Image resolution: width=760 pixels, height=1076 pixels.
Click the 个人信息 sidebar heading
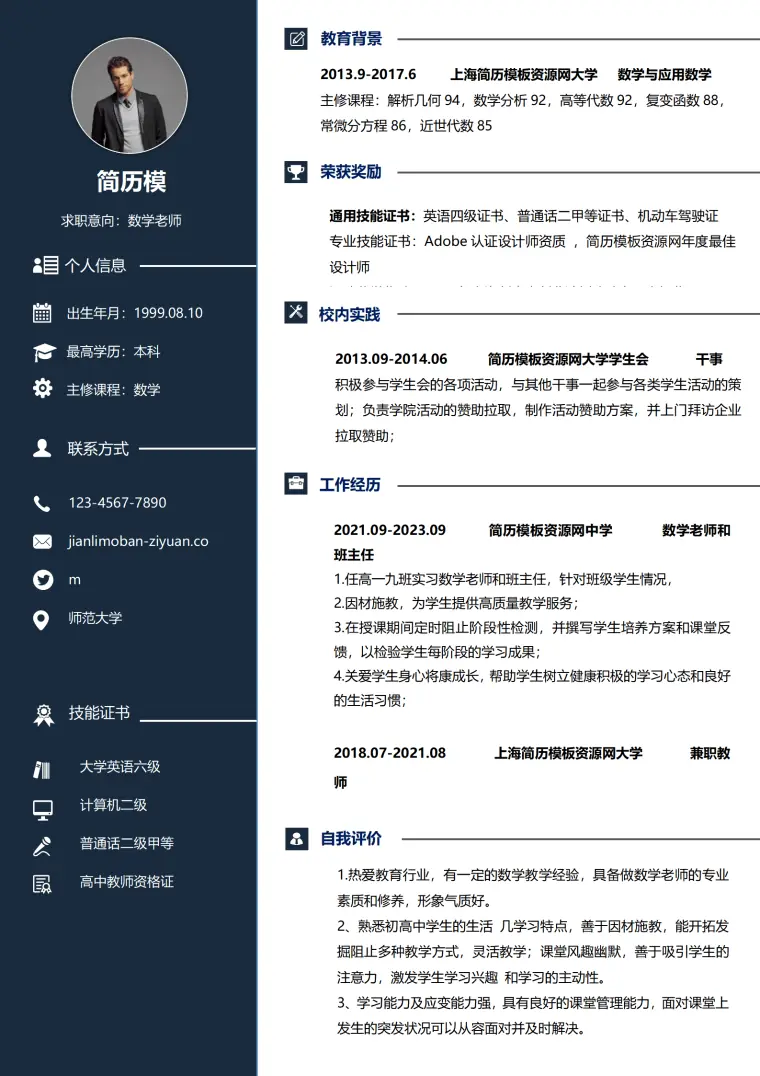(95, 266)
